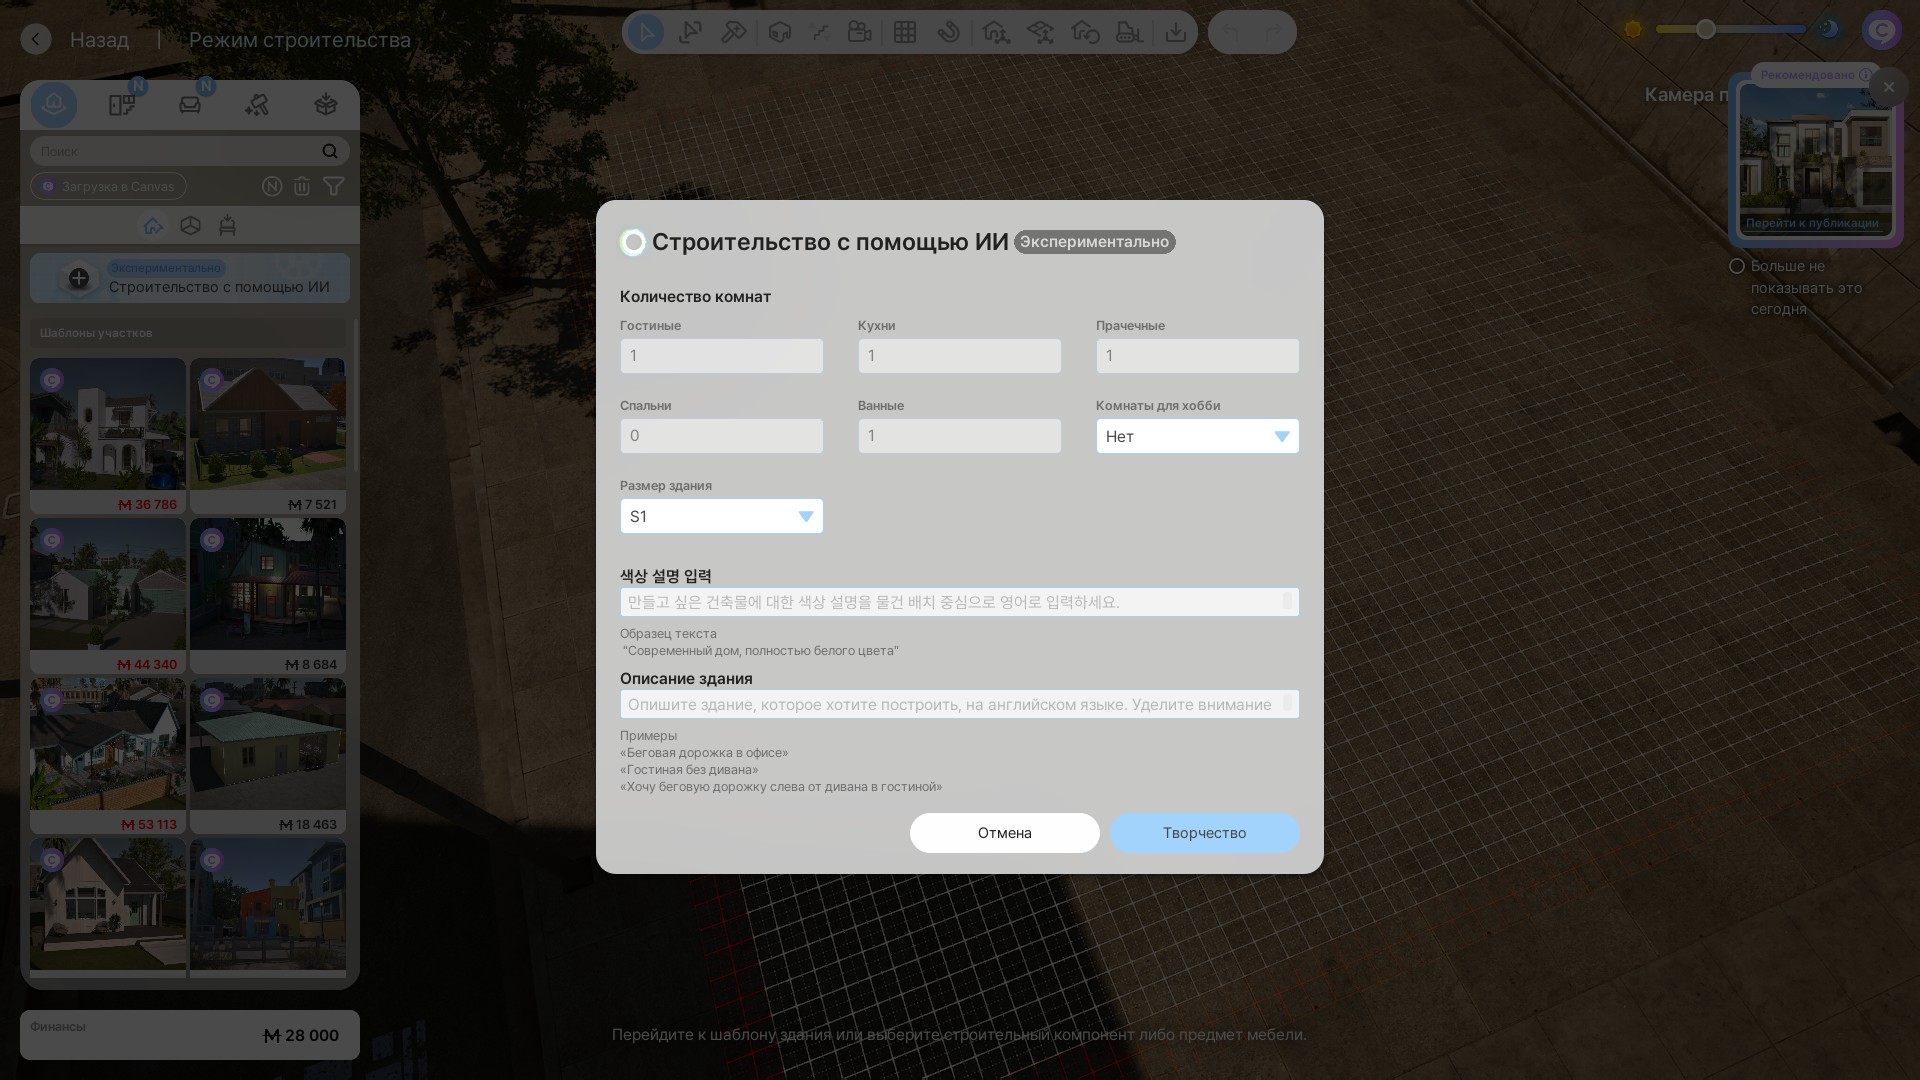Select the bulldozer demolish icon
This screenshot has width=1920, height=1080.
tap(1129, 33)
